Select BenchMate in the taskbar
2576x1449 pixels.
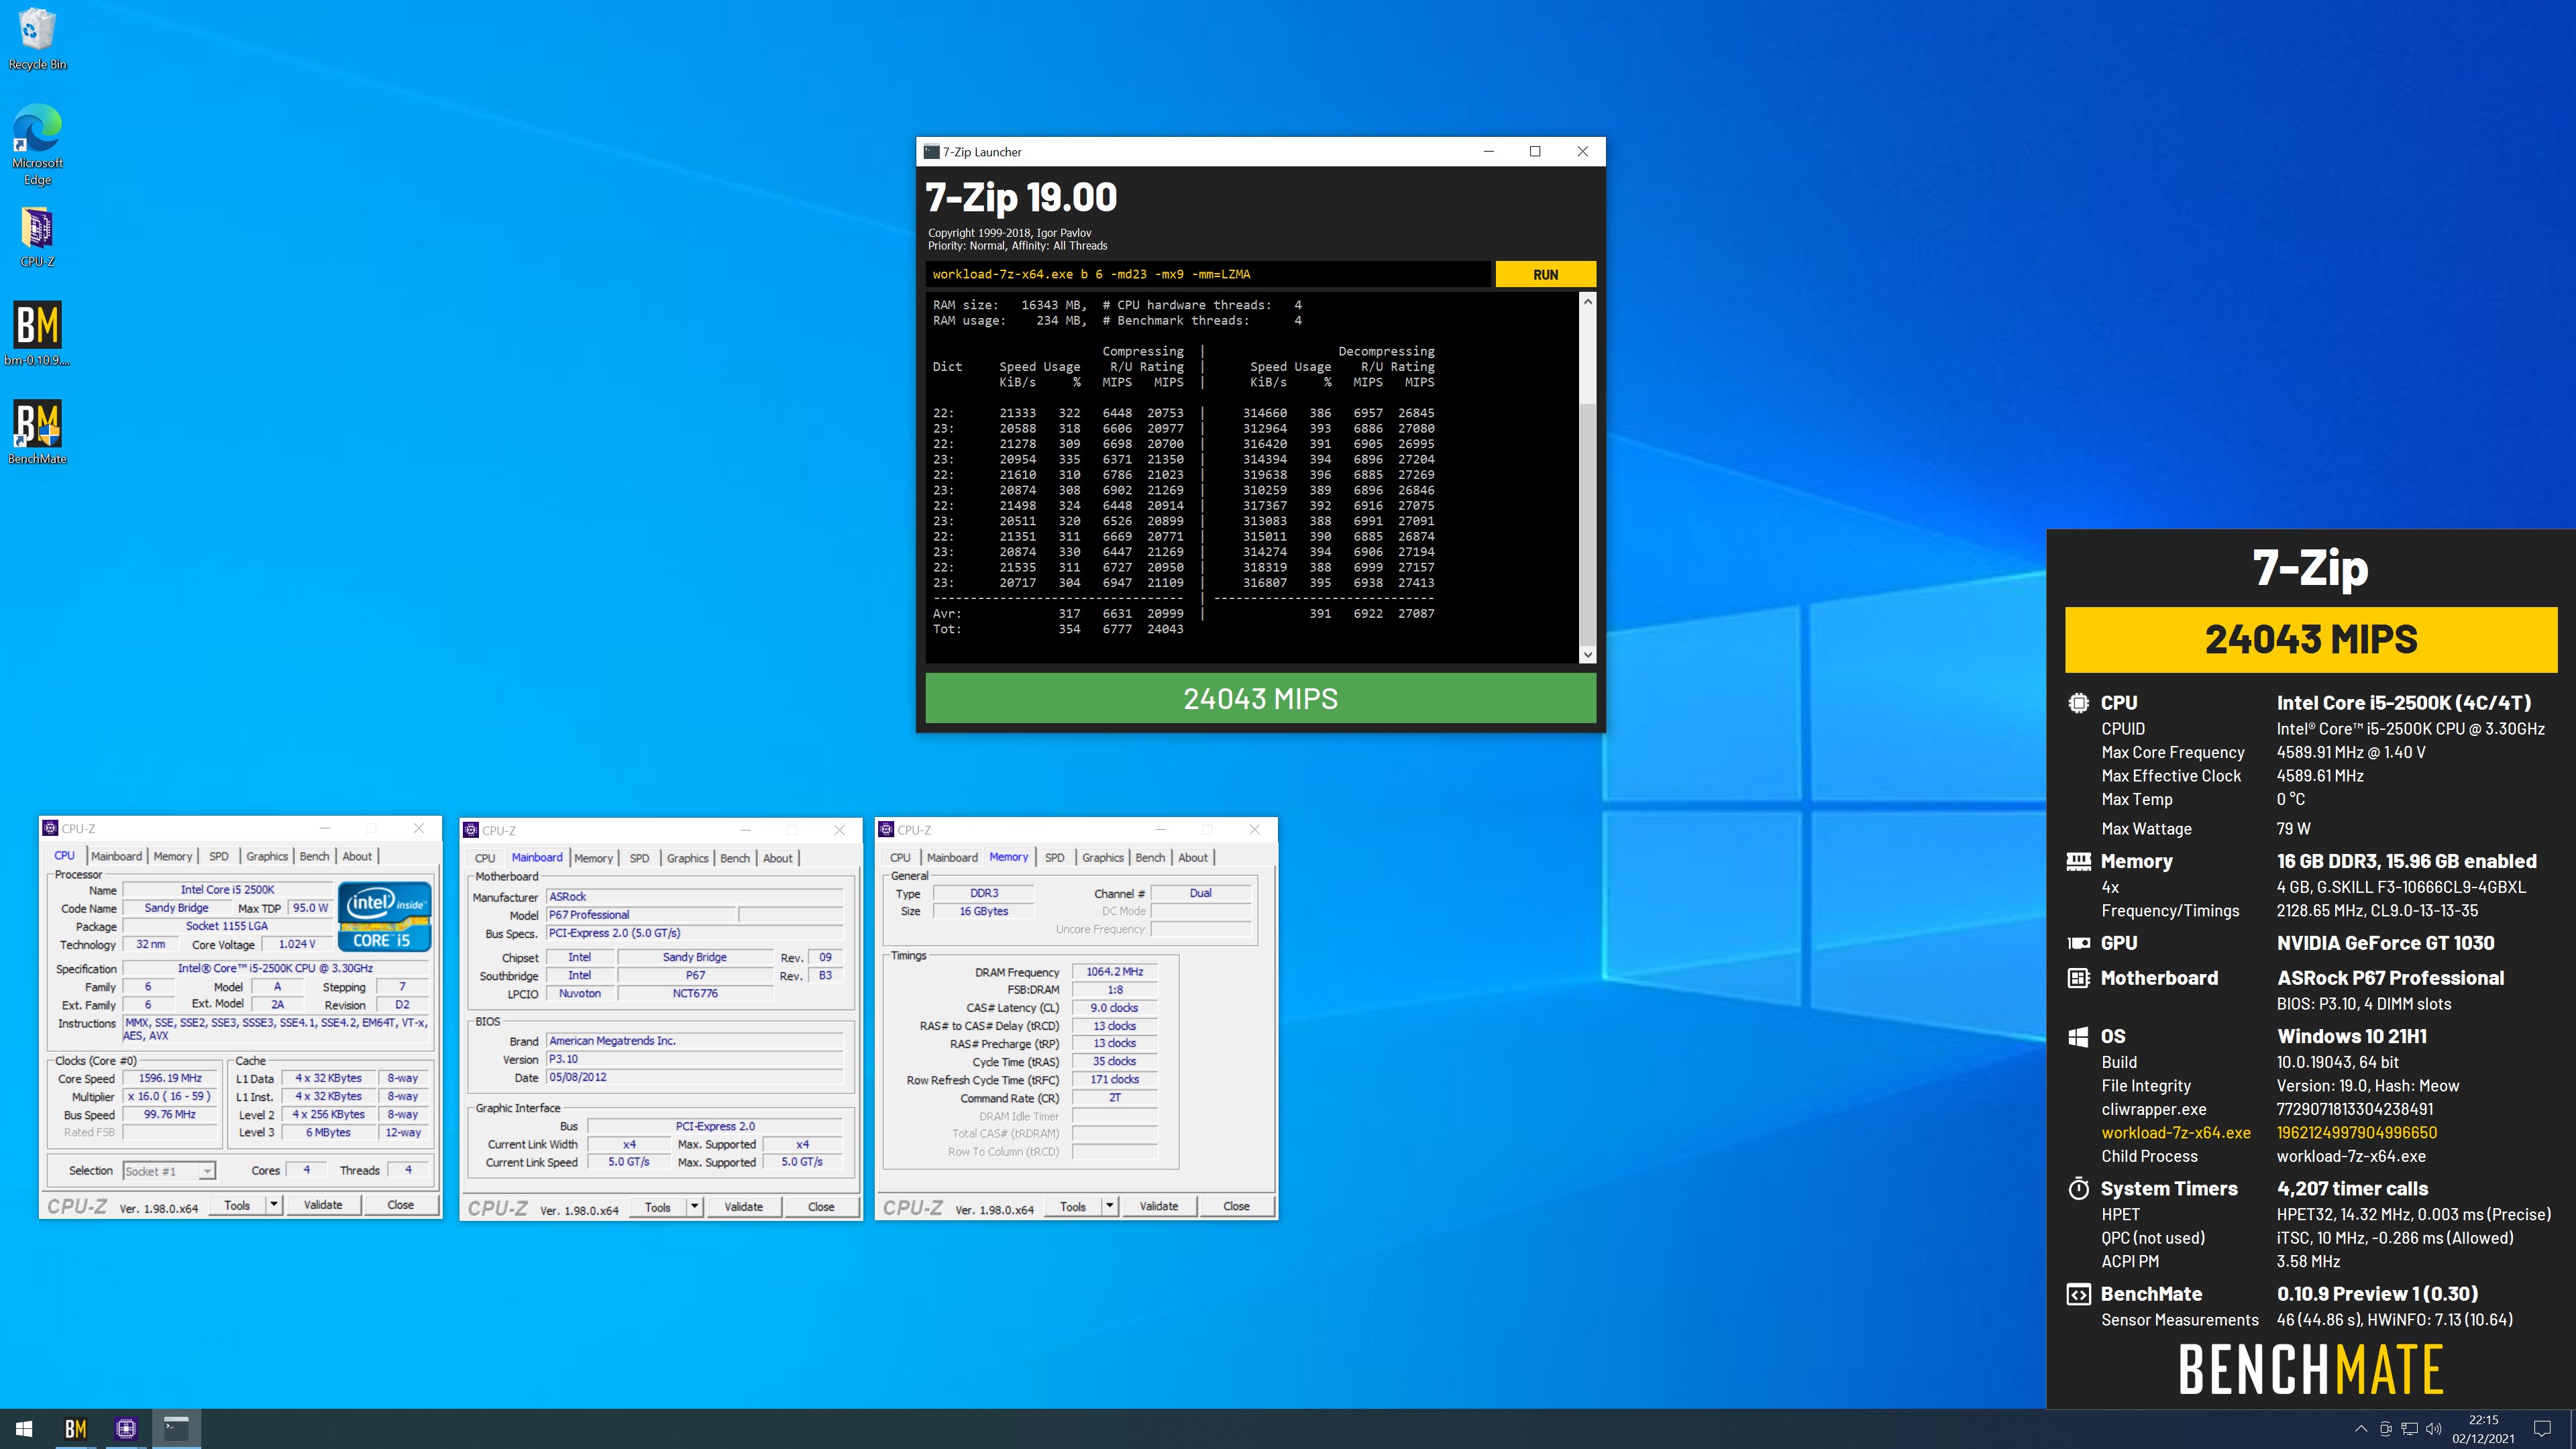click(x=75, y=1429)
